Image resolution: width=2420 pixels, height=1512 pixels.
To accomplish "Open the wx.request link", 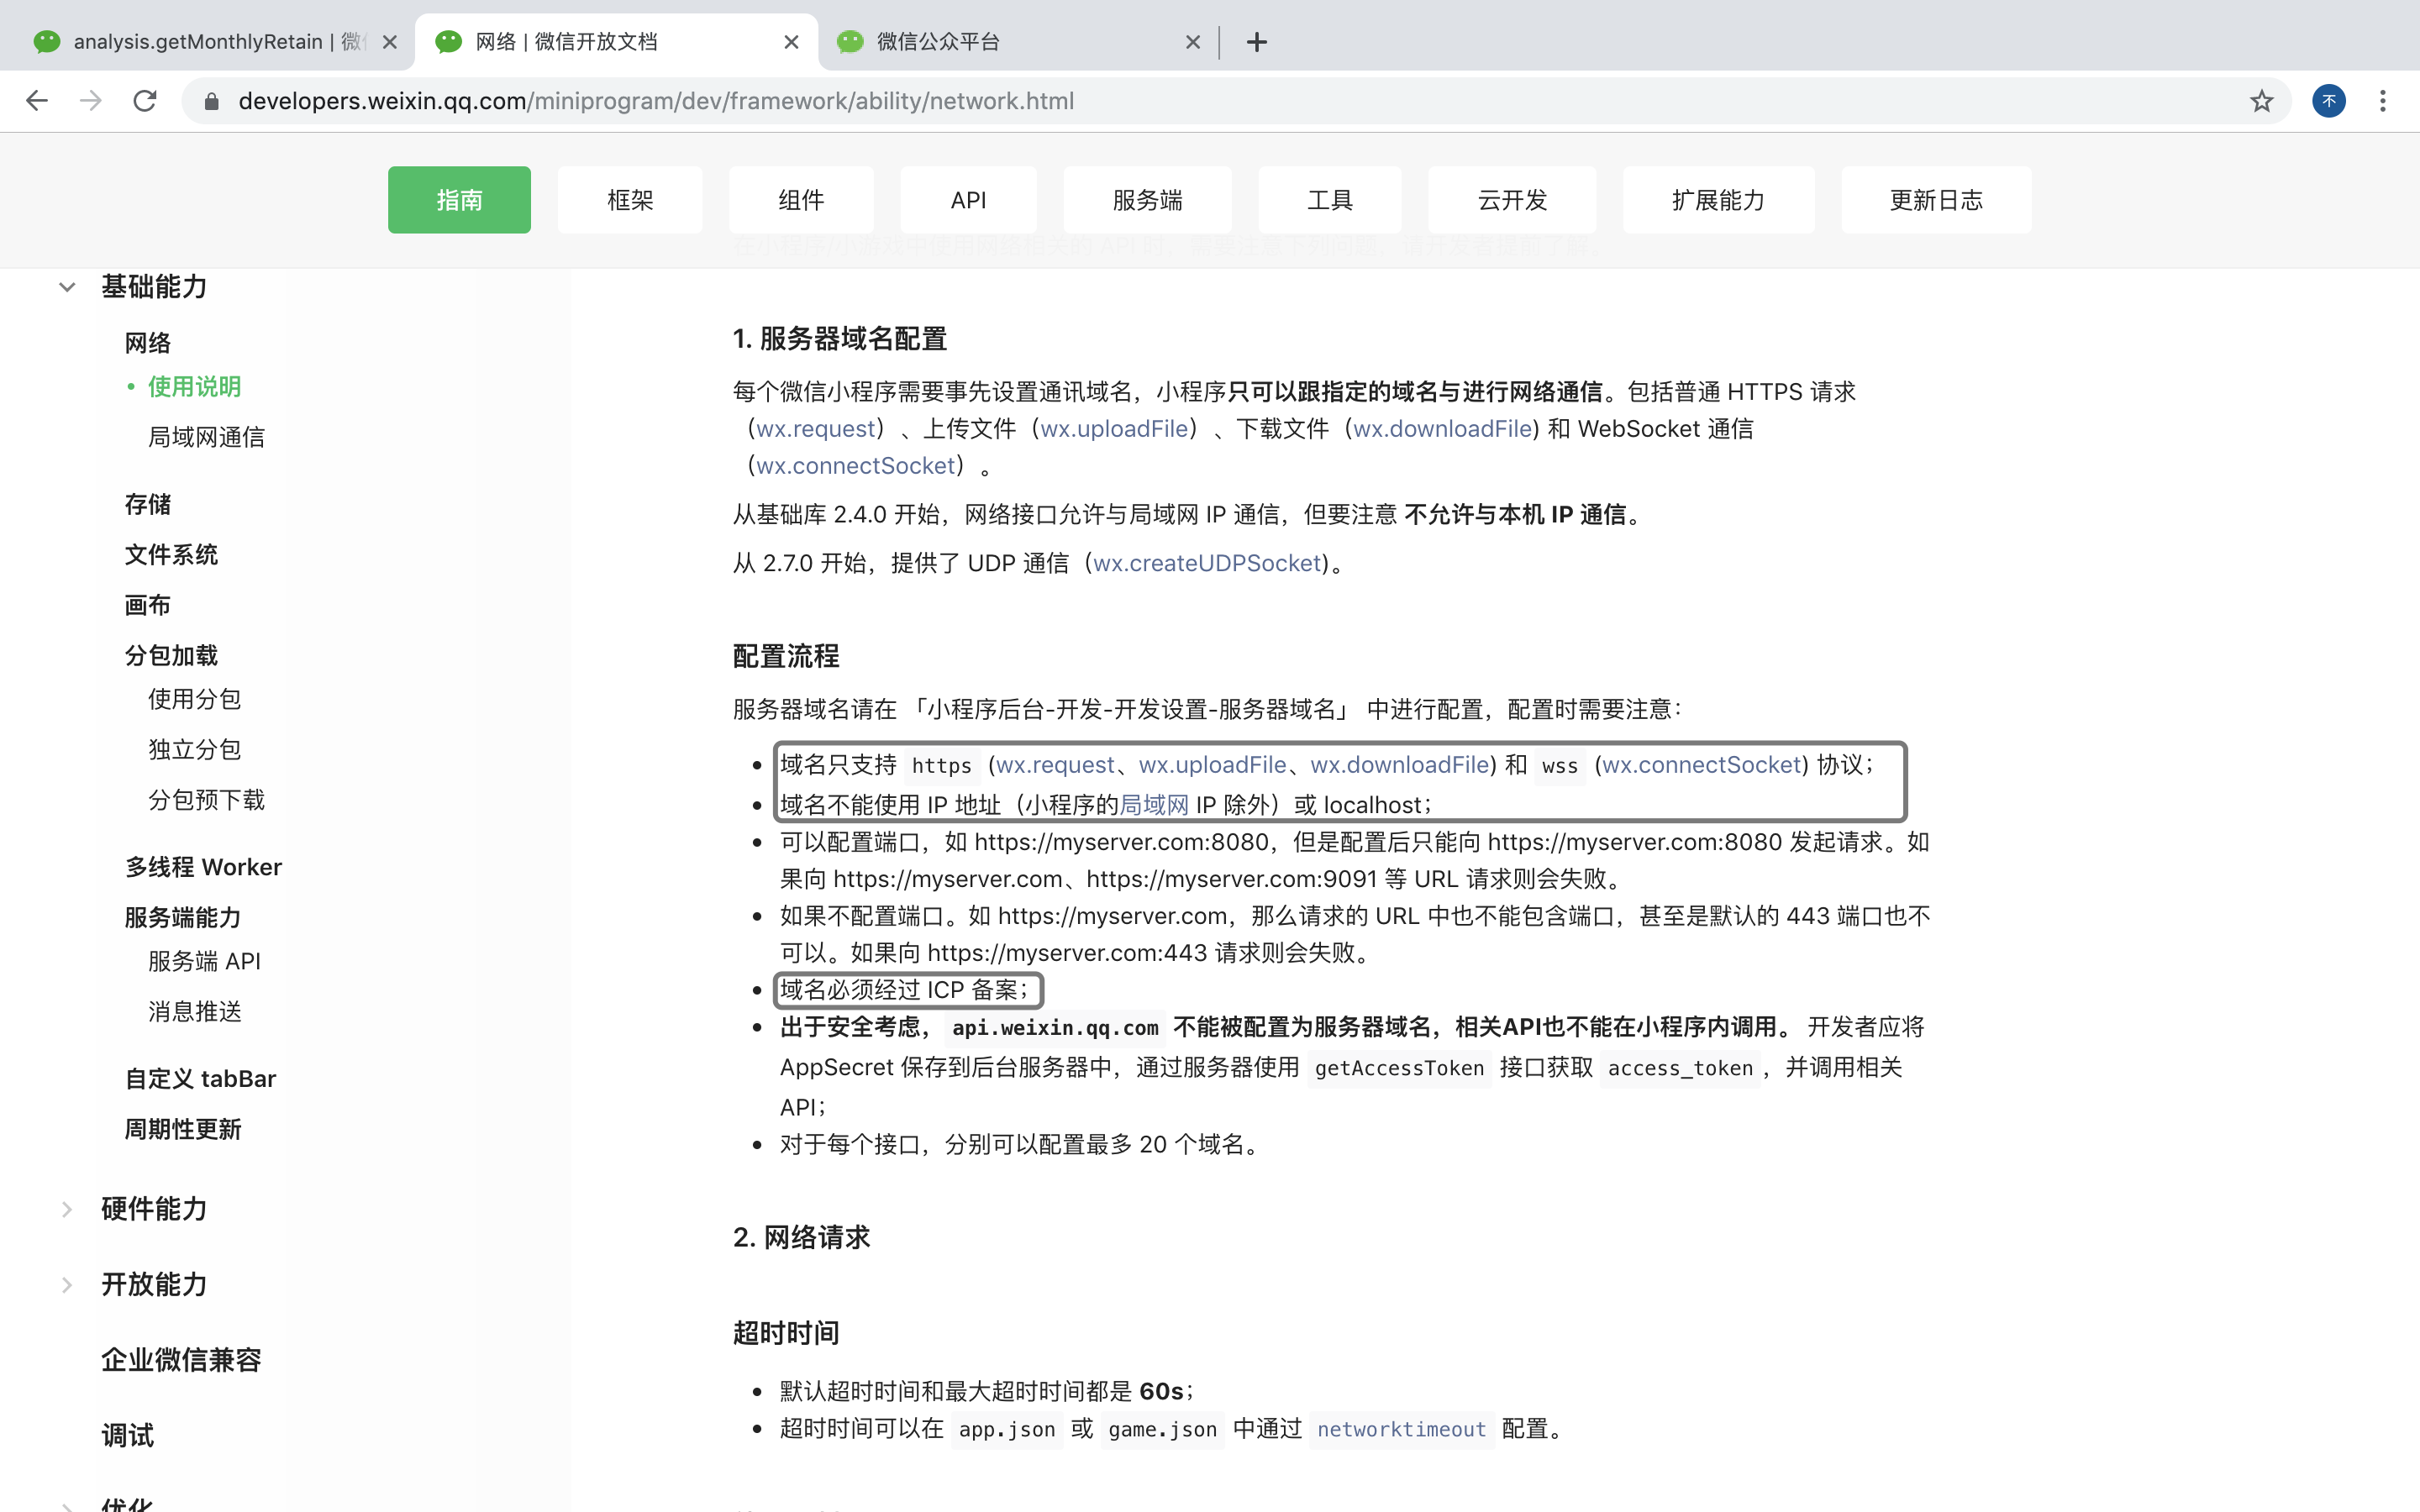I will tap(814, 428).
